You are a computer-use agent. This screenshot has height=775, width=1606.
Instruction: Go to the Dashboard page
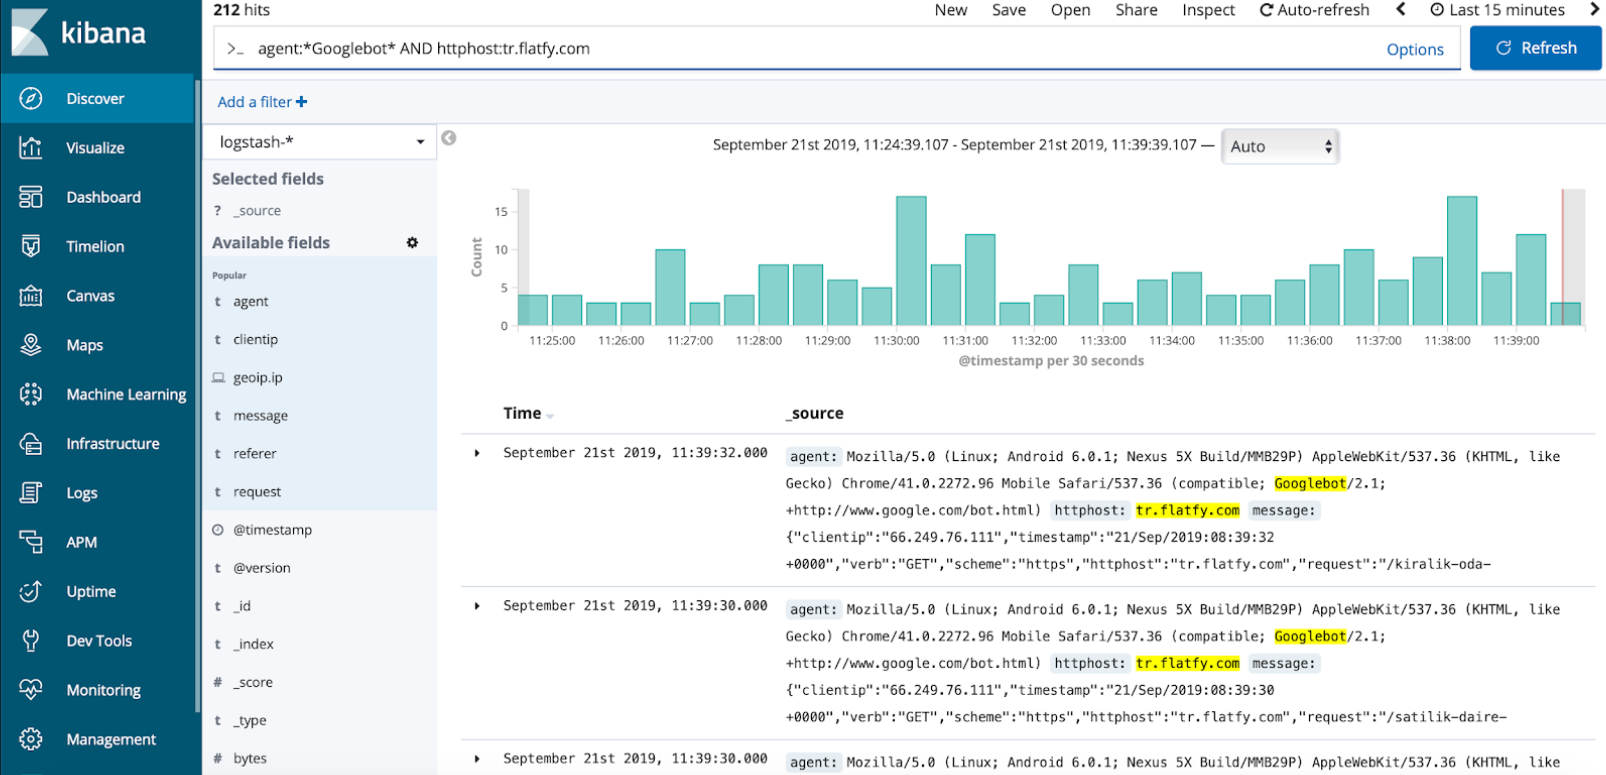97,197
